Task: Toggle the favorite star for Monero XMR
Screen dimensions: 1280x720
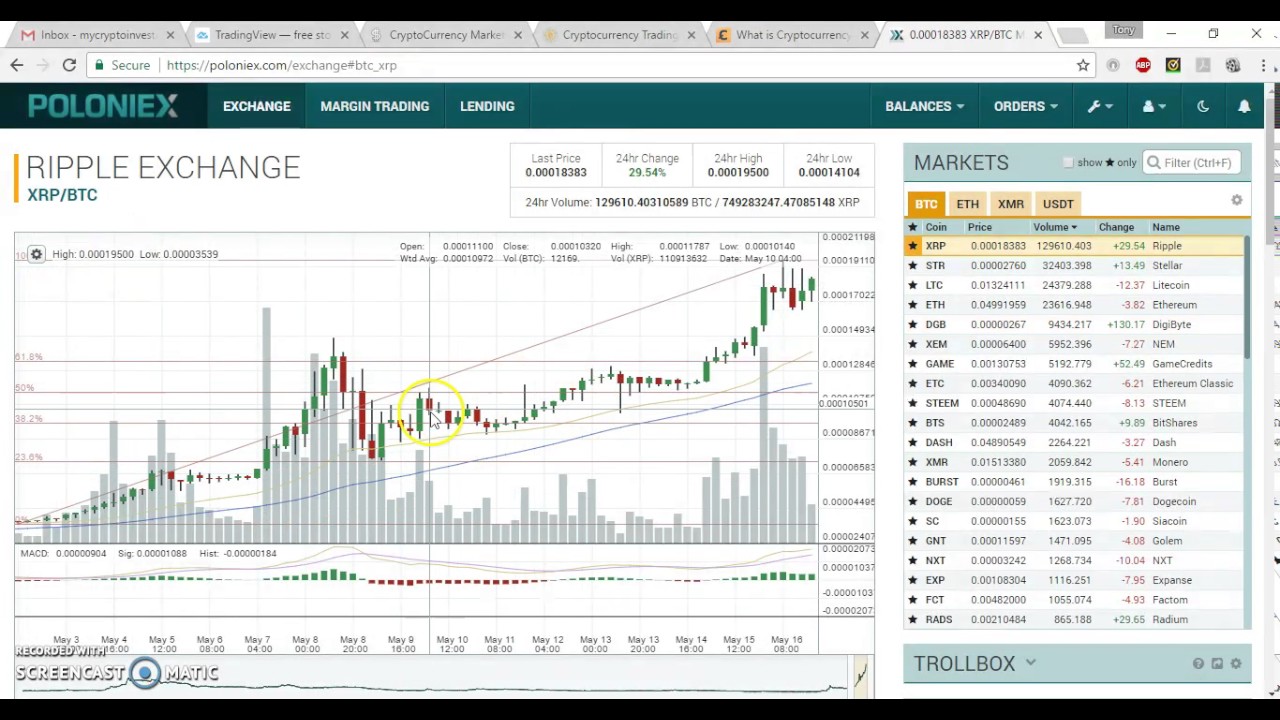Action: 912,462
